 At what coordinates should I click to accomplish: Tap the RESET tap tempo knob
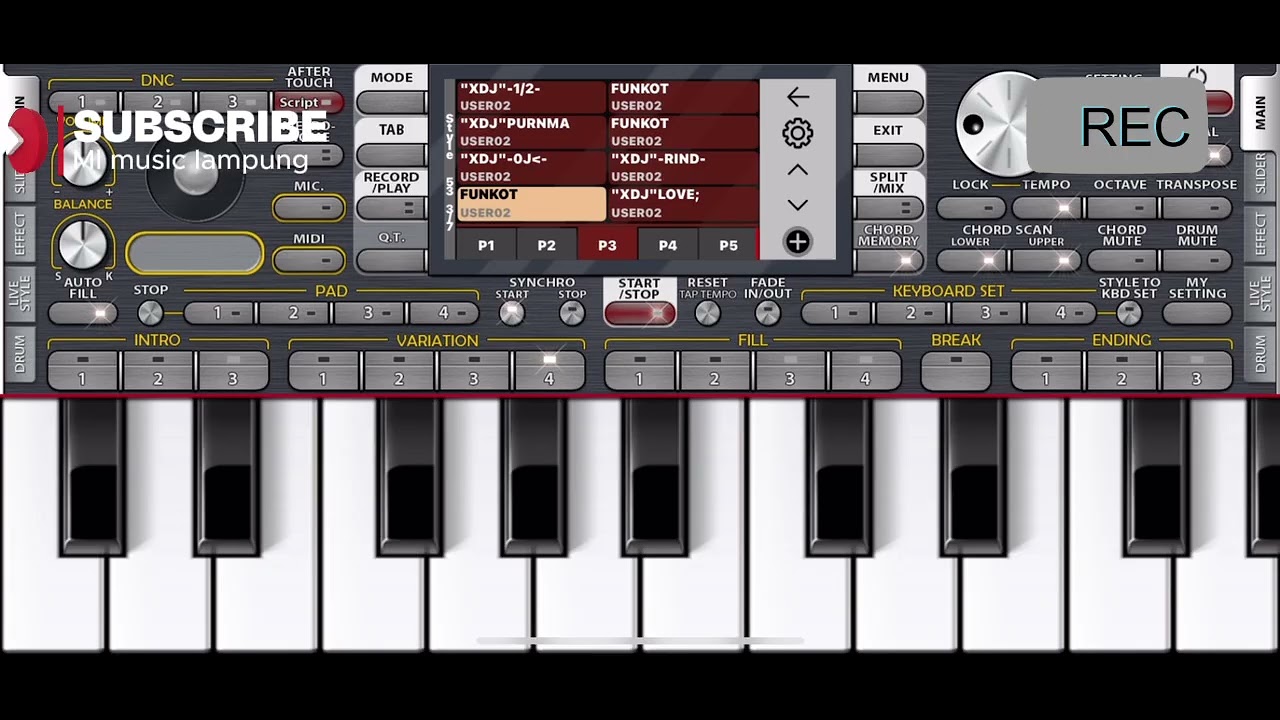point(707,313)
